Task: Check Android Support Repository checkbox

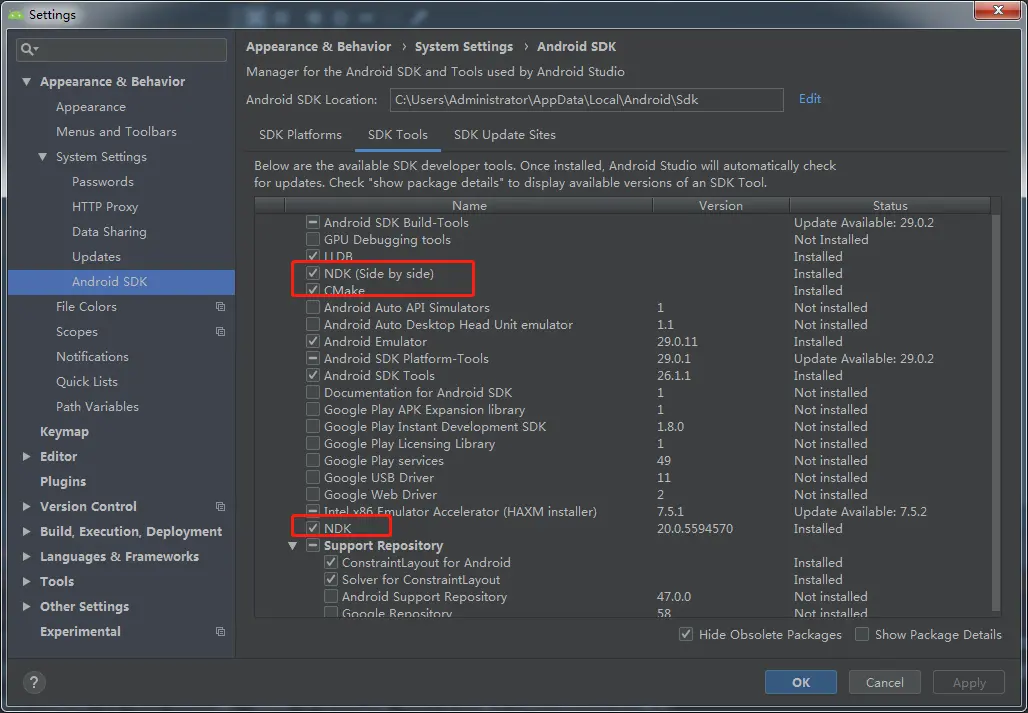Action: coord(331,596)
